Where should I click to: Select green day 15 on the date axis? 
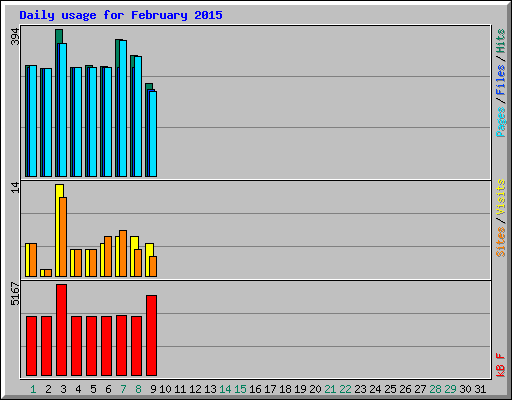tap(240, 389)
